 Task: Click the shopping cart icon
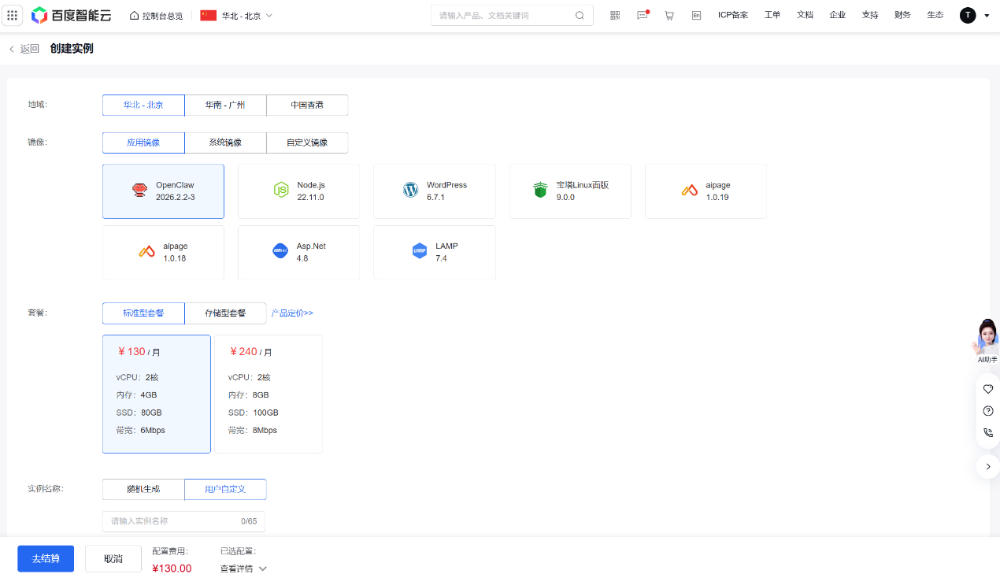[x=669, y=15]
